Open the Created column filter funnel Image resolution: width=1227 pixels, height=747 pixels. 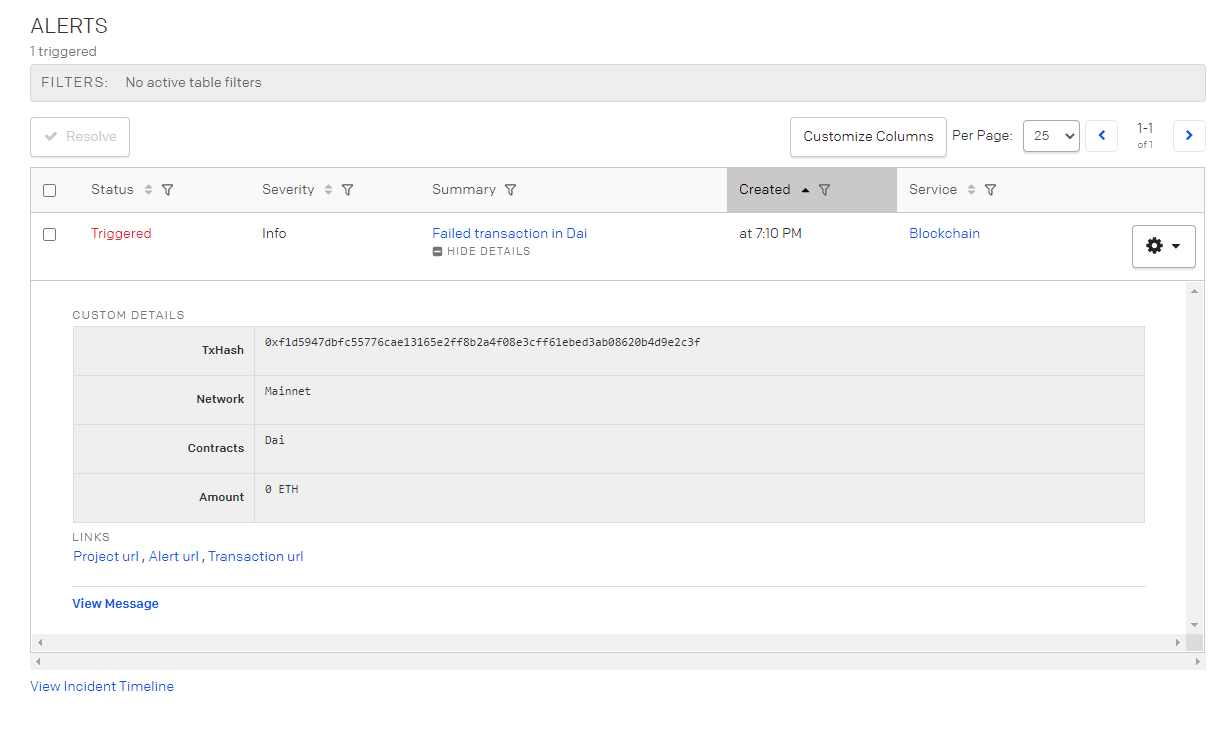coord(825,190)
